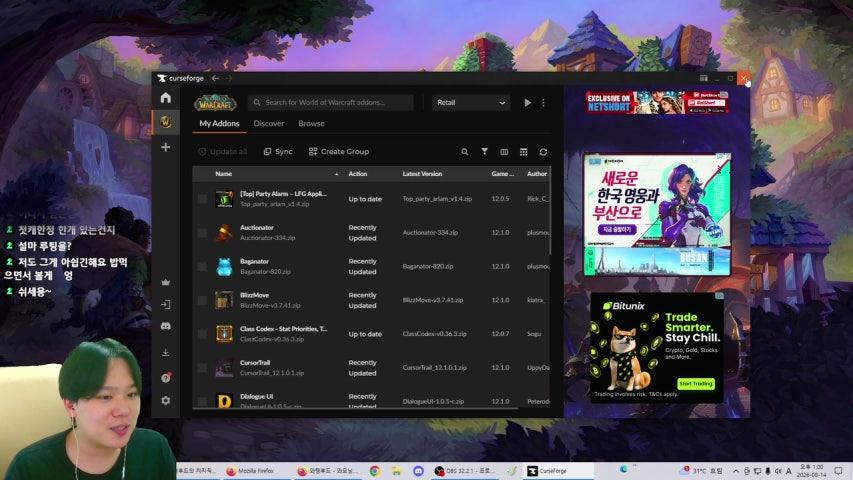Screen dimensions: 853x480
Task: Click the Create Group button
Action: point(339,152)
